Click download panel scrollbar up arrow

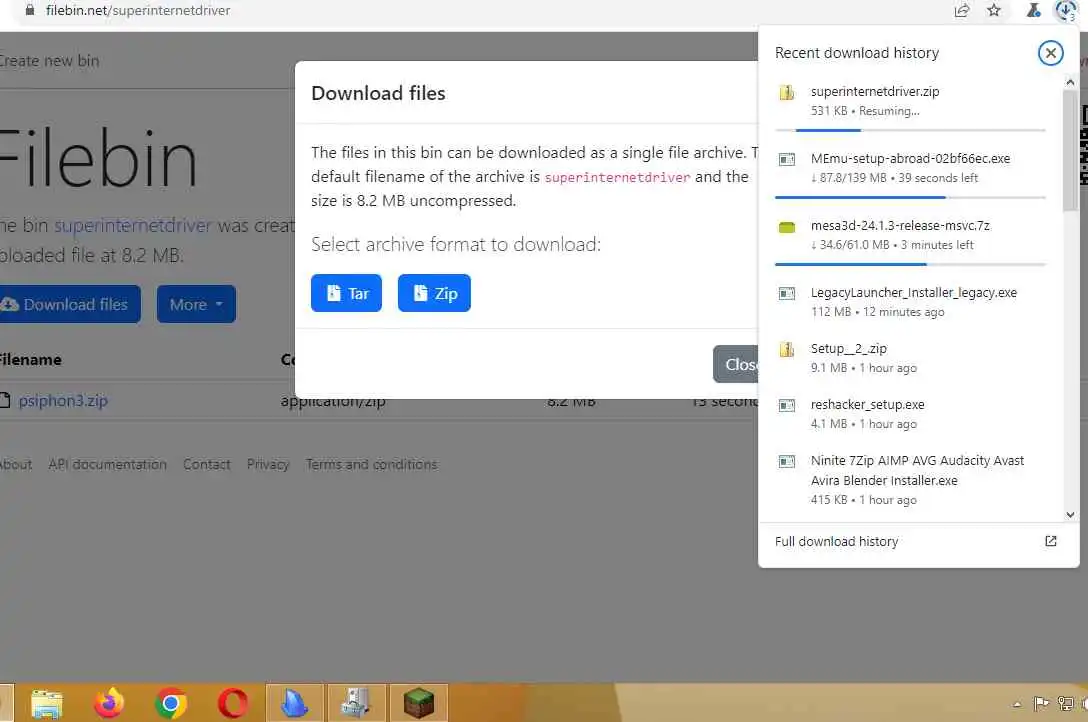pyautogui.click(x=1070, y=83)
